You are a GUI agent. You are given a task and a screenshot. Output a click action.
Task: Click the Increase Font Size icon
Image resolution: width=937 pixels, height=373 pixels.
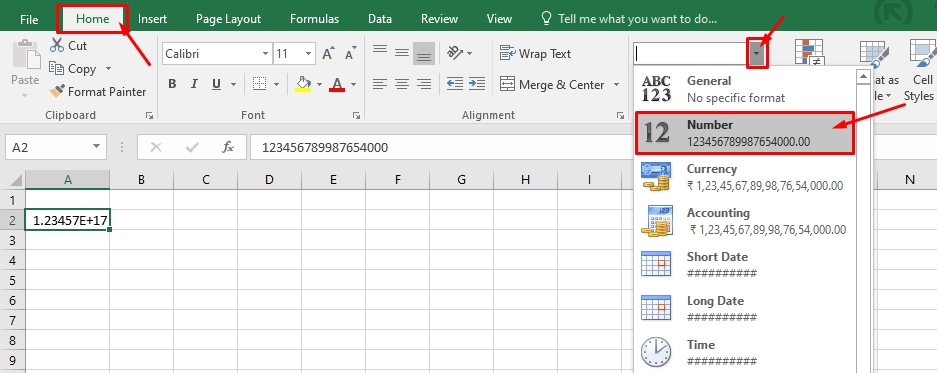tap(328, 53)
